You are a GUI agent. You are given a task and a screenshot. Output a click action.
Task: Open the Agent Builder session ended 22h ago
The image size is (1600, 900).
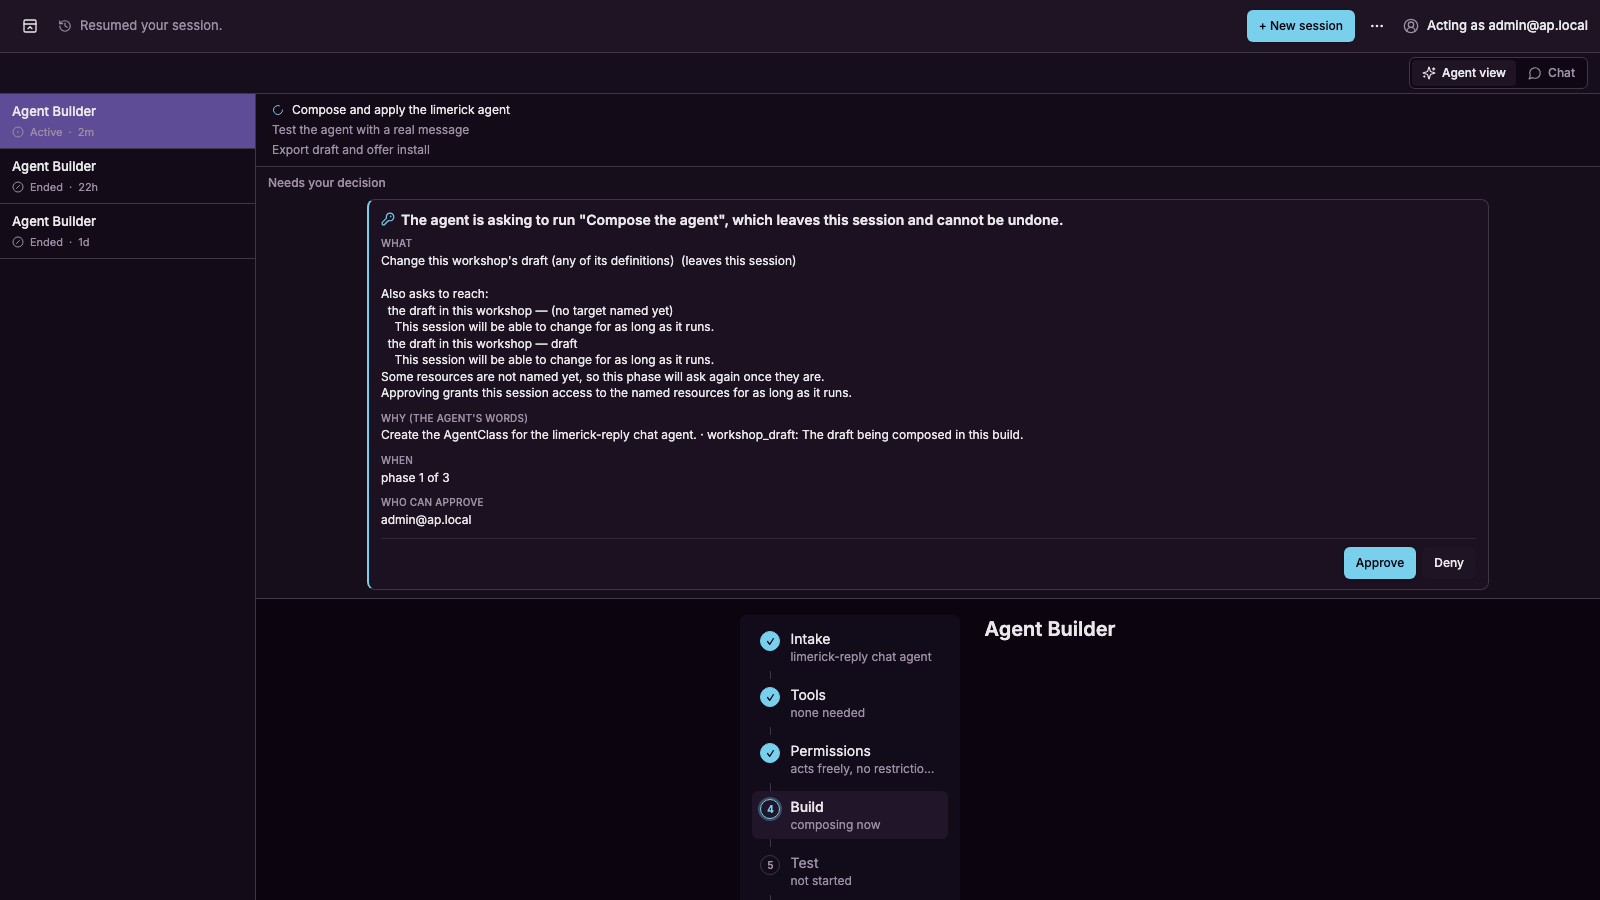pos(128,176)
